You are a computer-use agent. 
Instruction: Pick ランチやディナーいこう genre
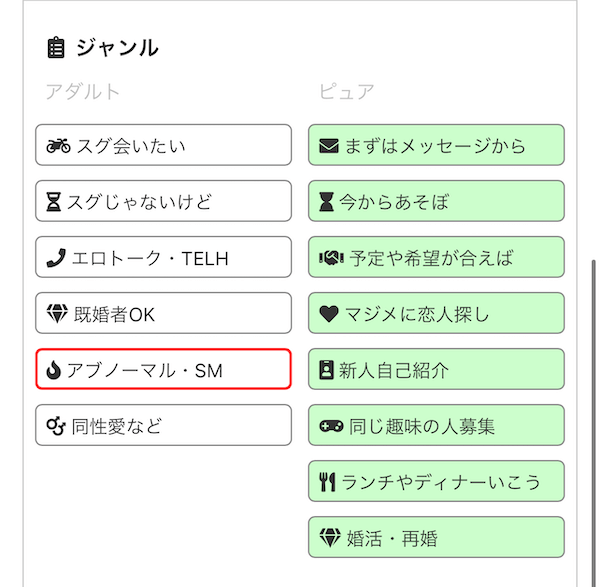436,481
